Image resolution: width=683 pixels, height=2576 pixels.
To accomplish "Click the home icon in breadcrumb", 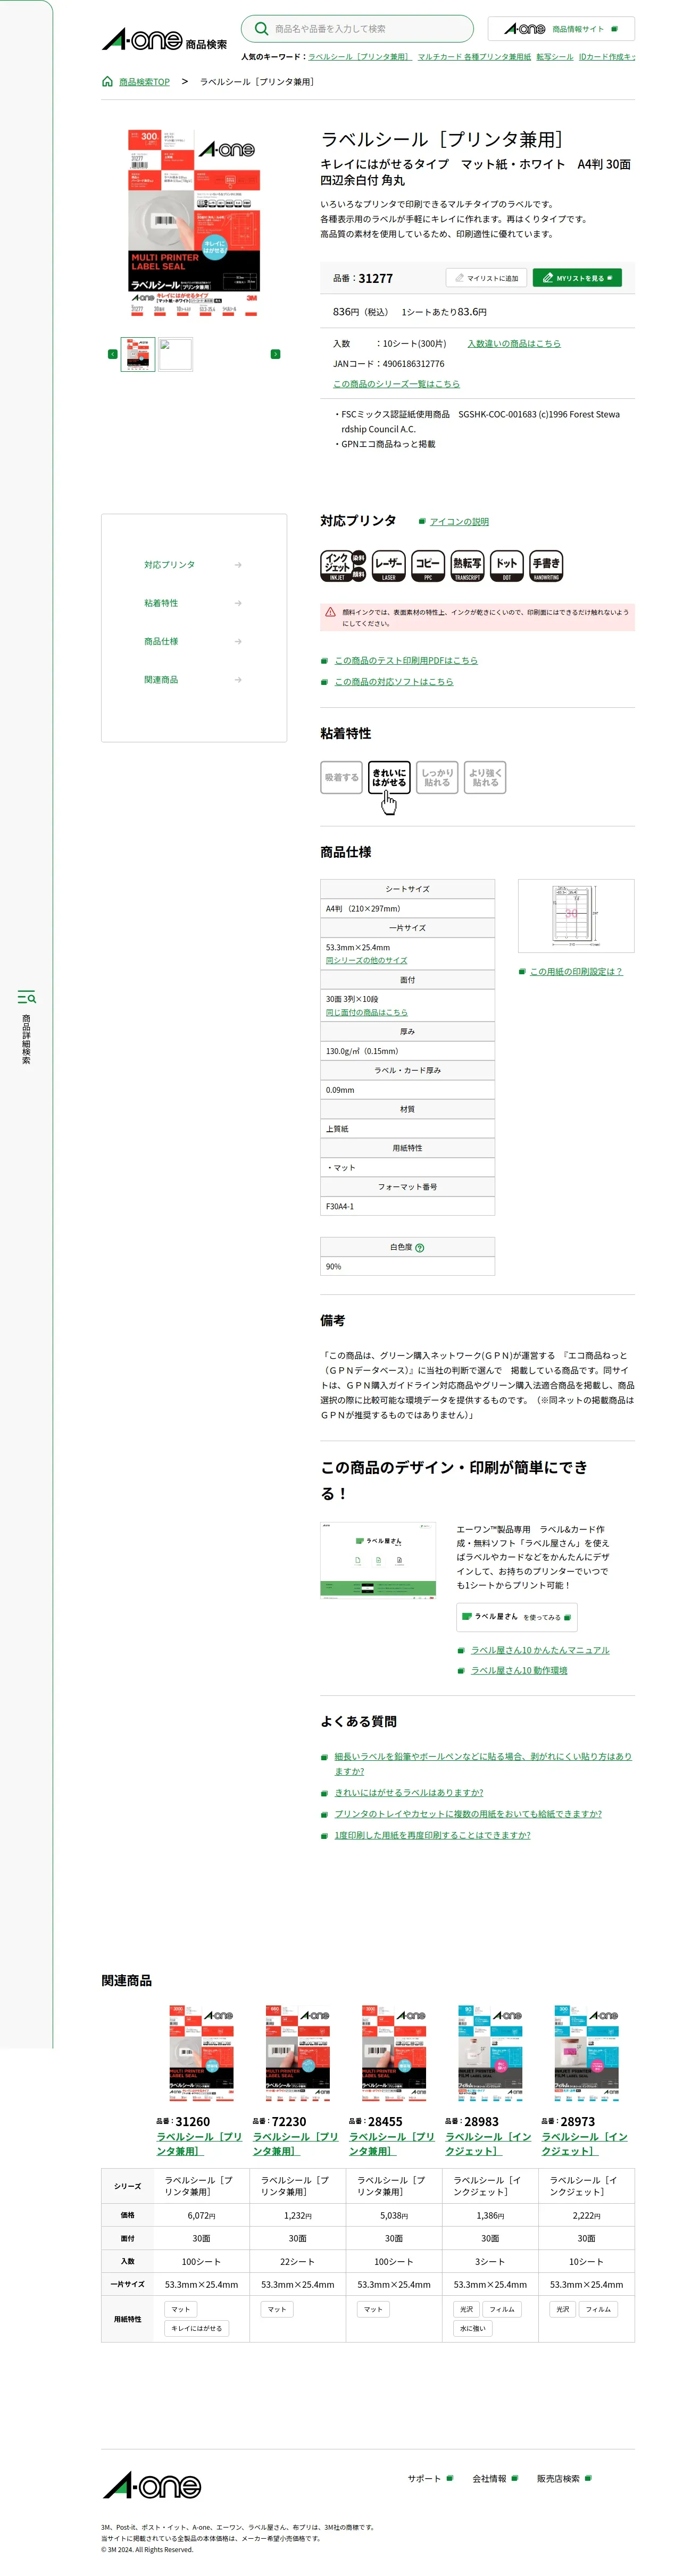I will [x=107, y=82].
